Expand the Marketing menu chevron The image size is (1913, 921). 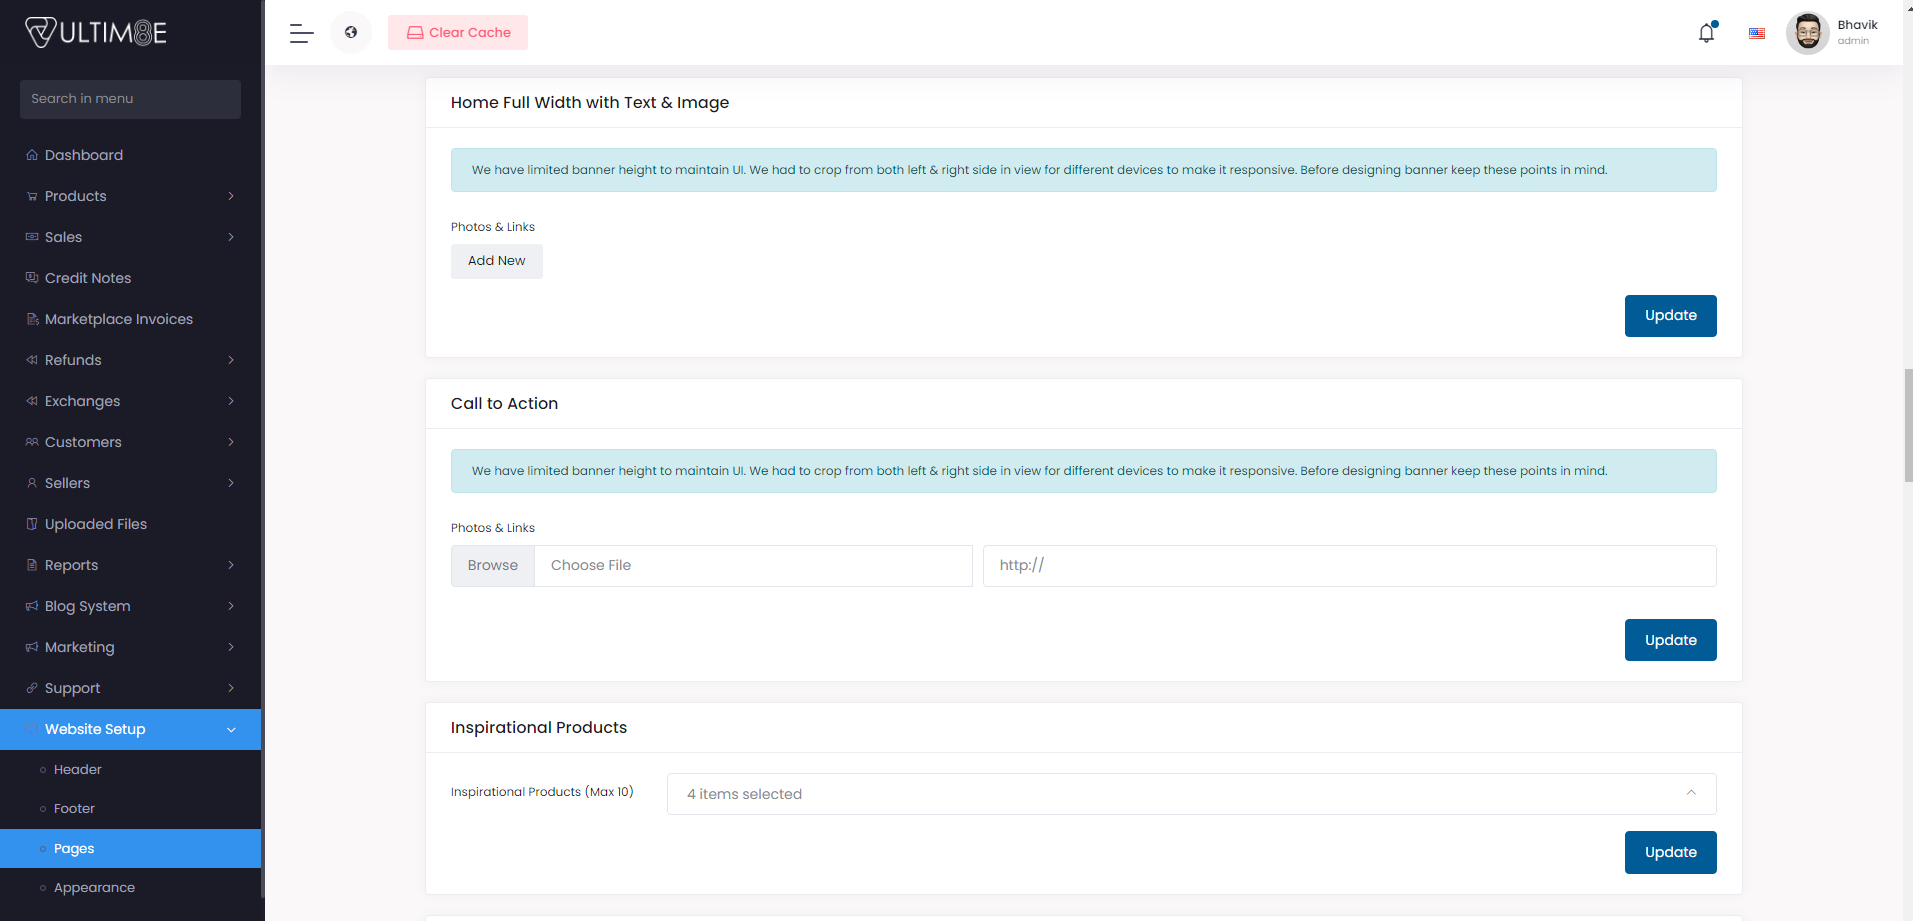pyautogui.click(x=231, y=647)
